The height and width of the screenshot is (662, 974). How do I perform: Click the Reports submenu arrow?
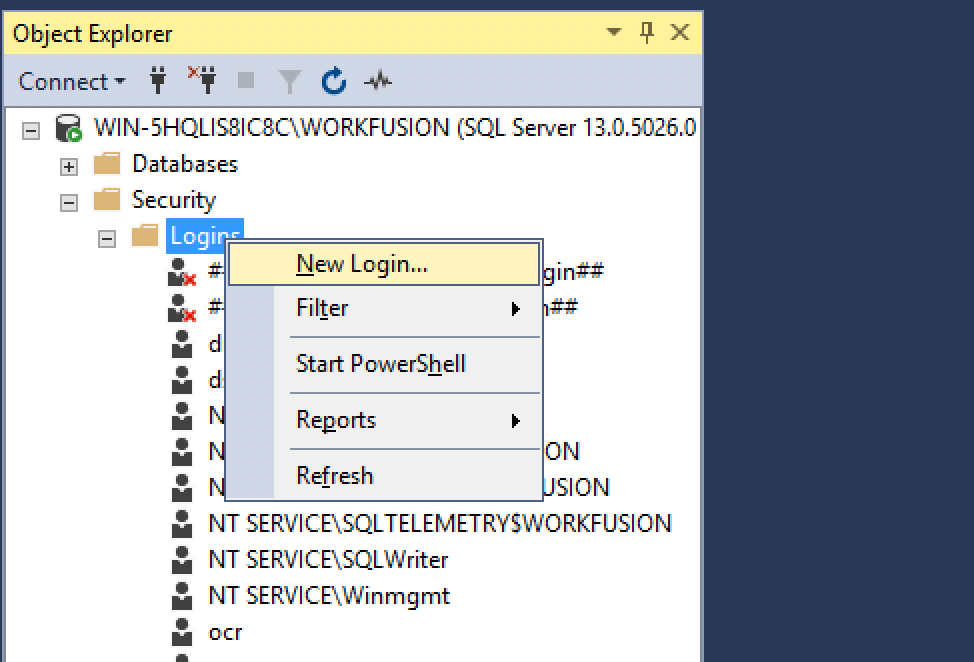point(515,420)
